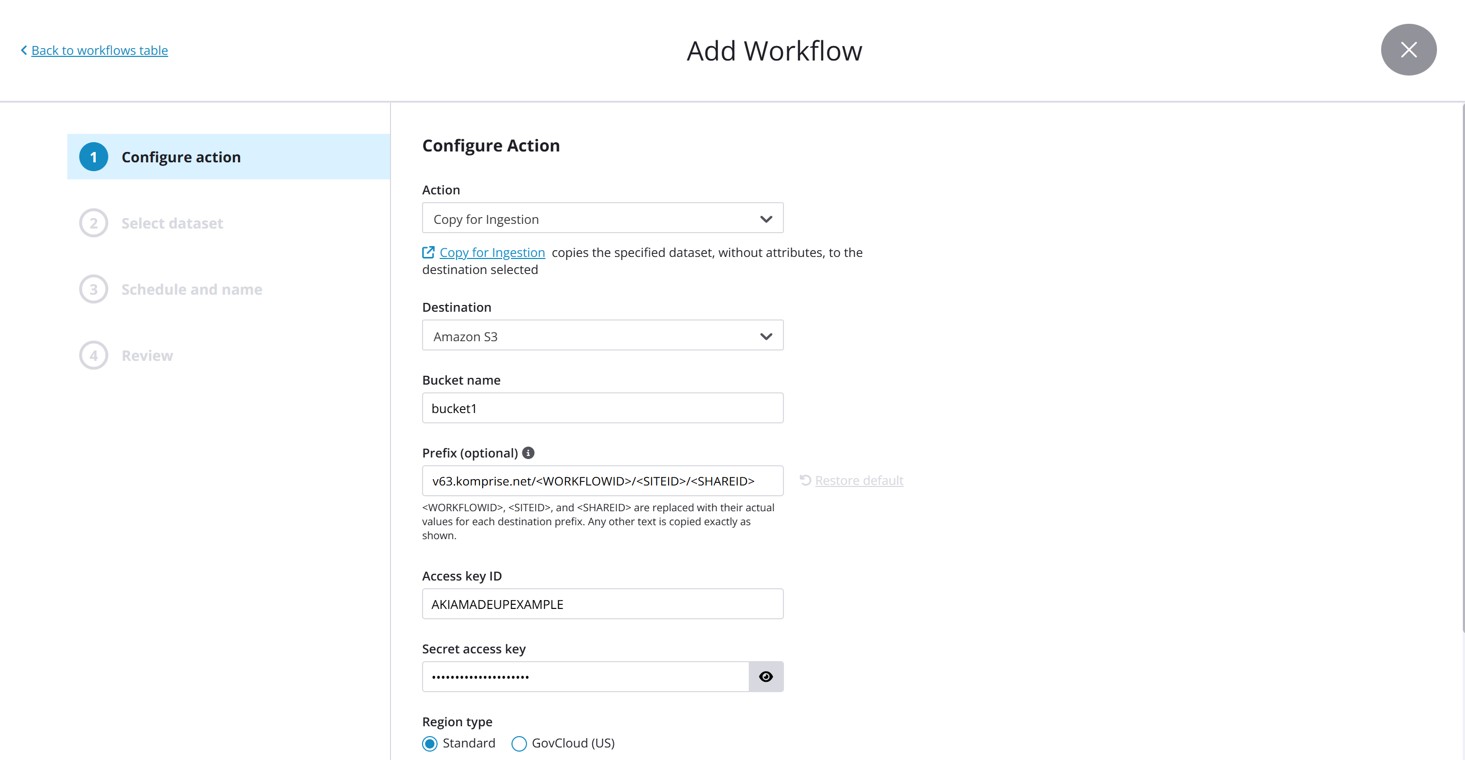Open the Action dropdown
This screenshot has height=760, width=1465.
602,219
